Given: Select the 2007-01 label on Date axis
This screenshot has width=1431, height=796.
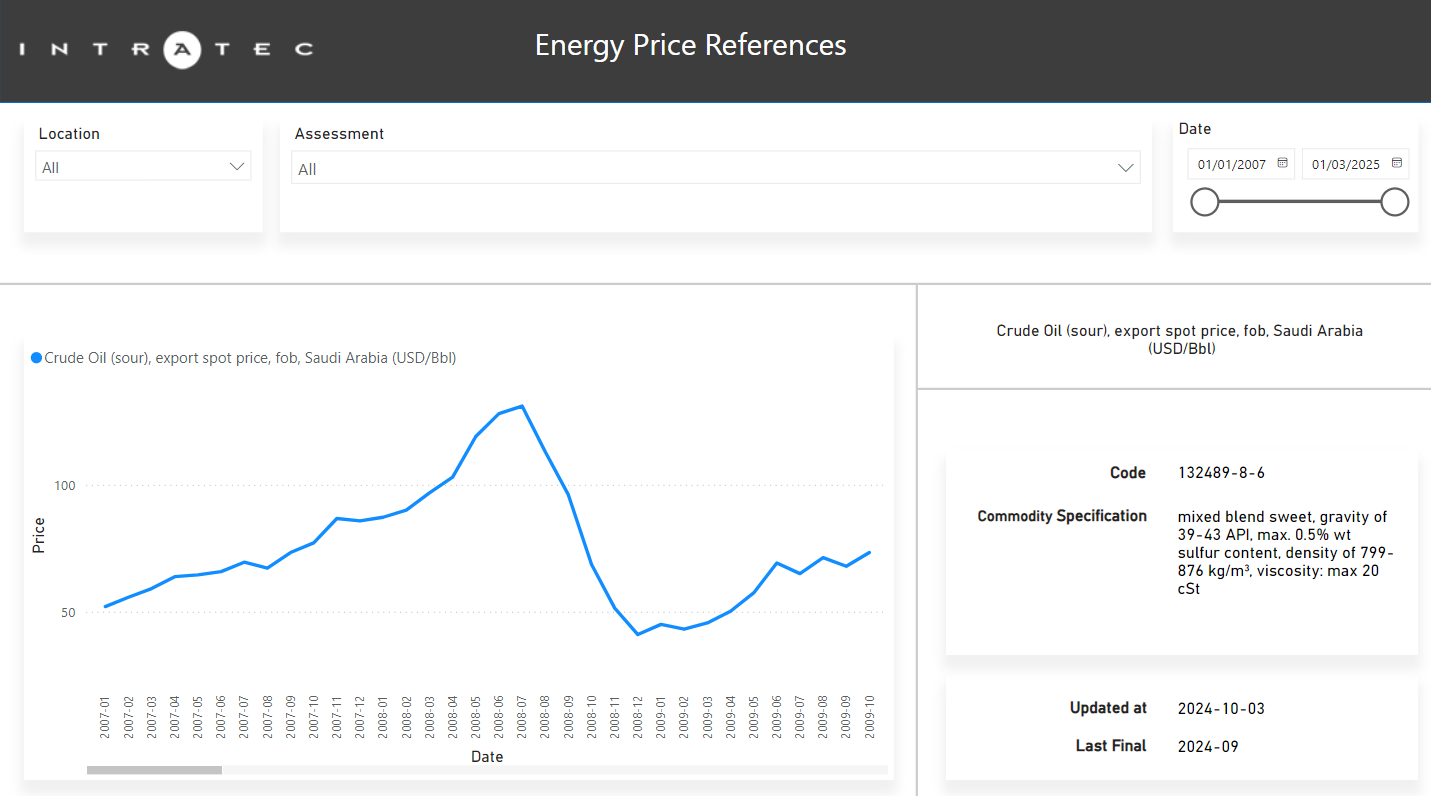Looking at the screenshot, I should click(x=105, y=717).
